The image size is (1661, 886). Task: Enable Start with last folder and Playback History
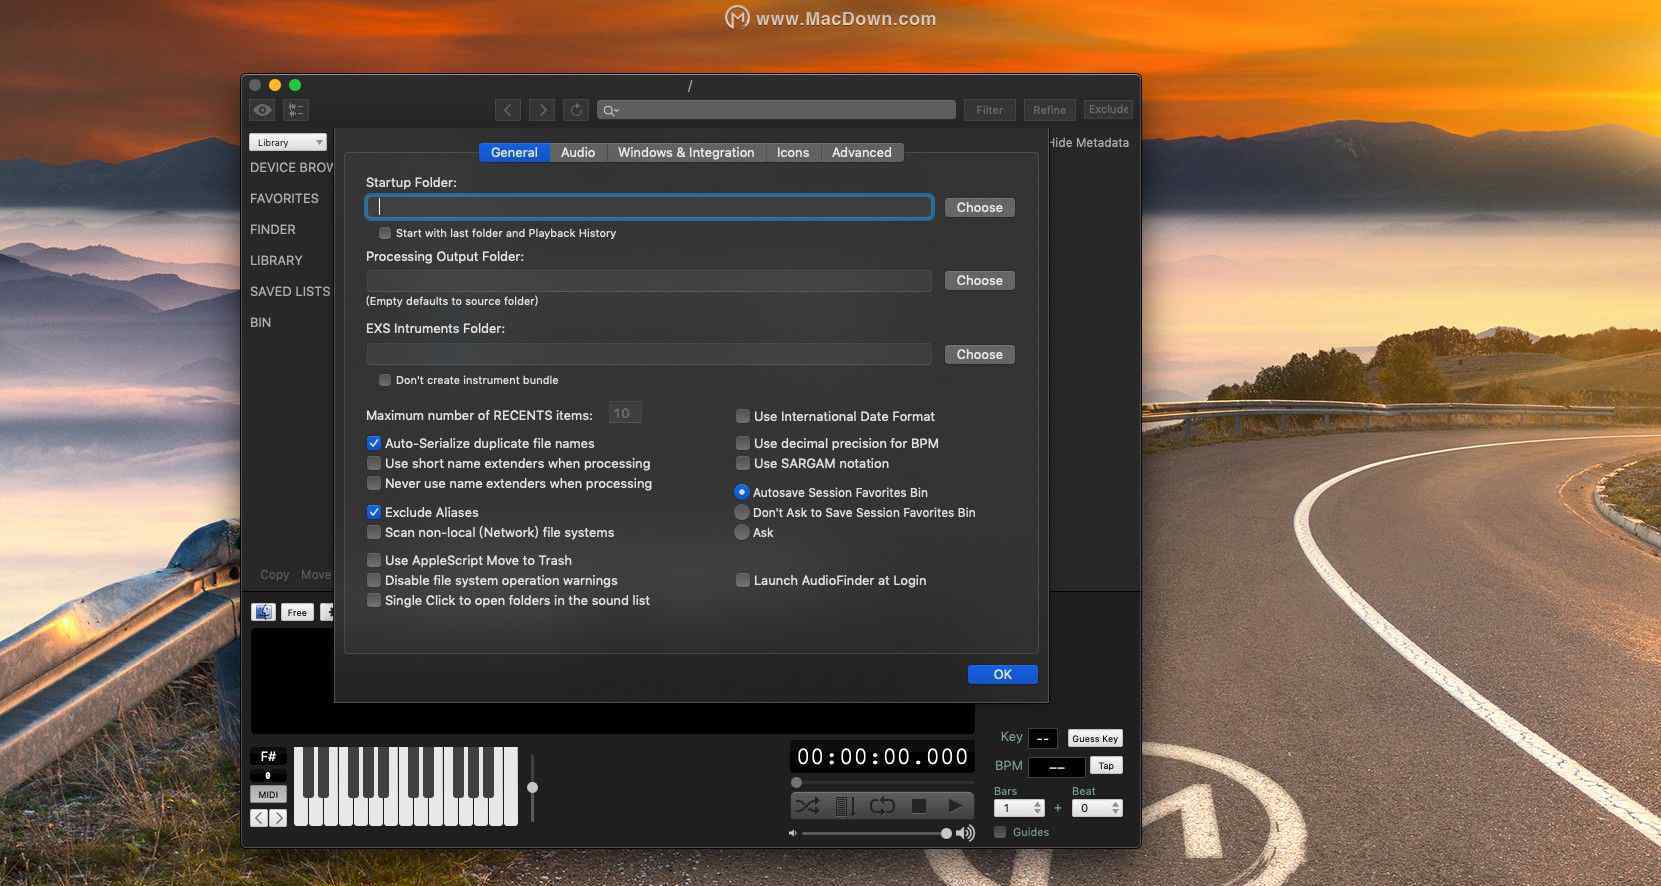tap(385, 233)
